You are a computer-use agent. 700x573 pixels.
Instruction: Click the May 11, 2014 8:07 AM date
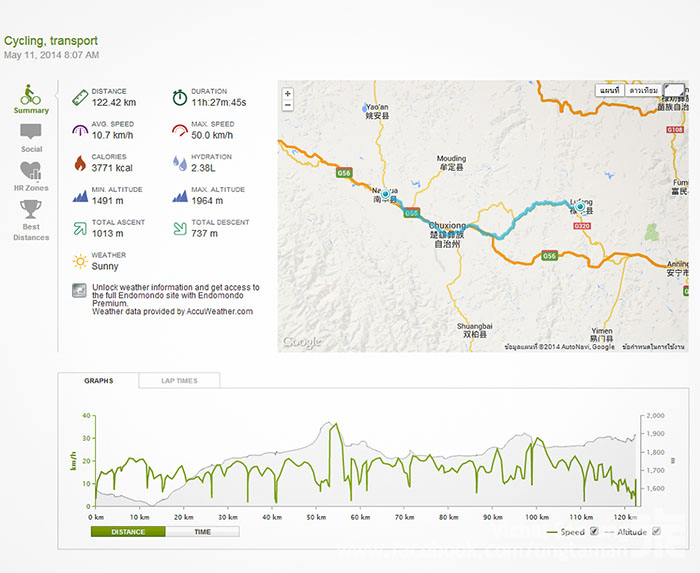point(51,55)
